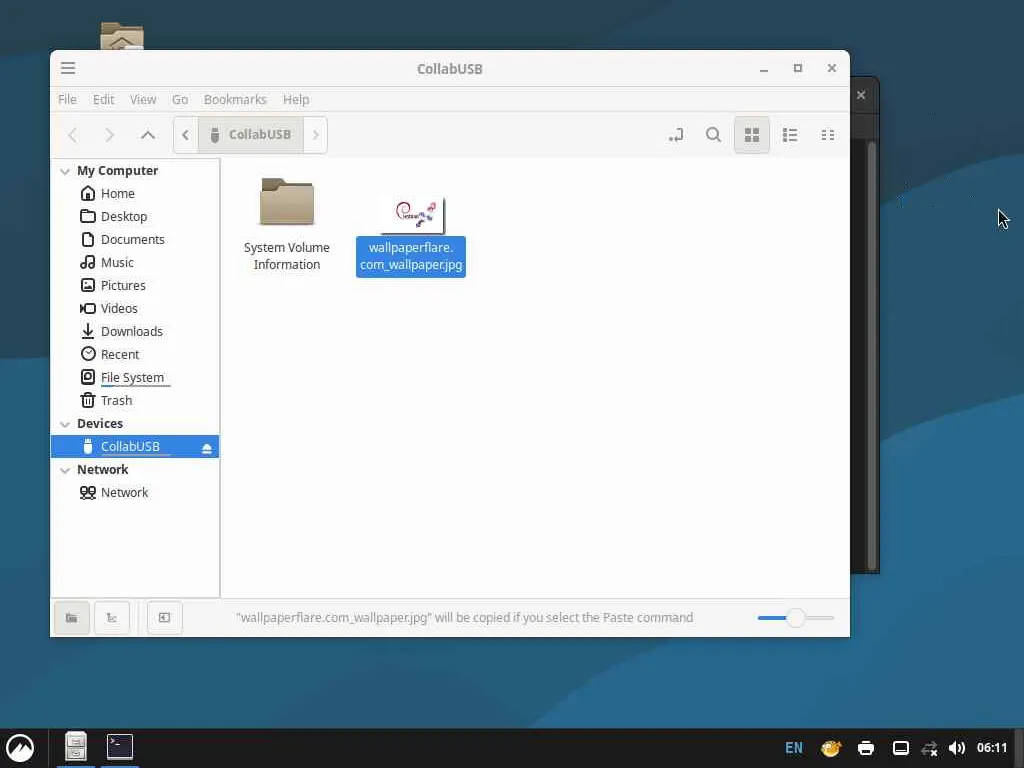This screenshot has height=768, width=1024.
Task: Select Home in sidebar
Action: 135,193
